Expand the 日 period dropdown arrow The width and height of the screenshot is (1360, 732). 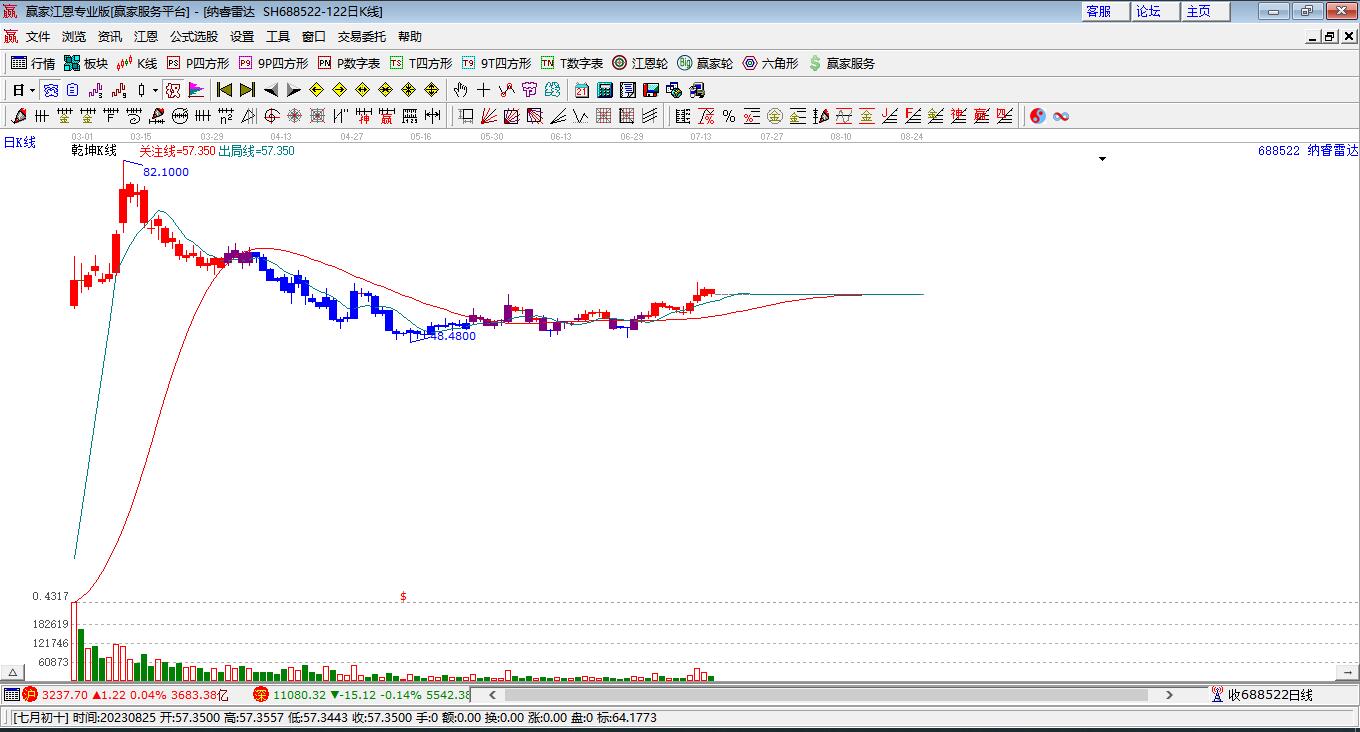32,90
